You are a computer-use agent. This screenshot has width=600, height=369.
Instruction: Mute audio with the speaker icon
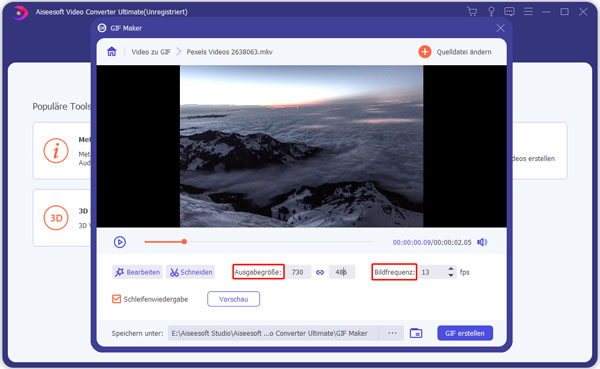(x=482, y=242)
